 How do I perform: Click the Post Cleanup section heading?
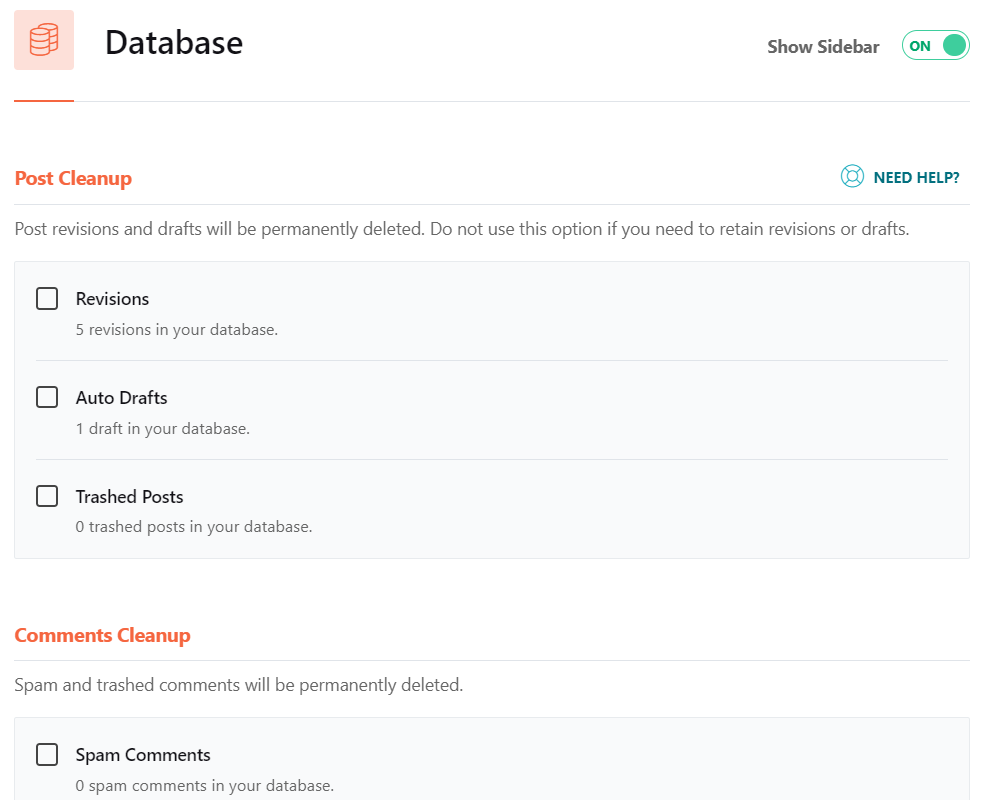click(x=73, y=179)
